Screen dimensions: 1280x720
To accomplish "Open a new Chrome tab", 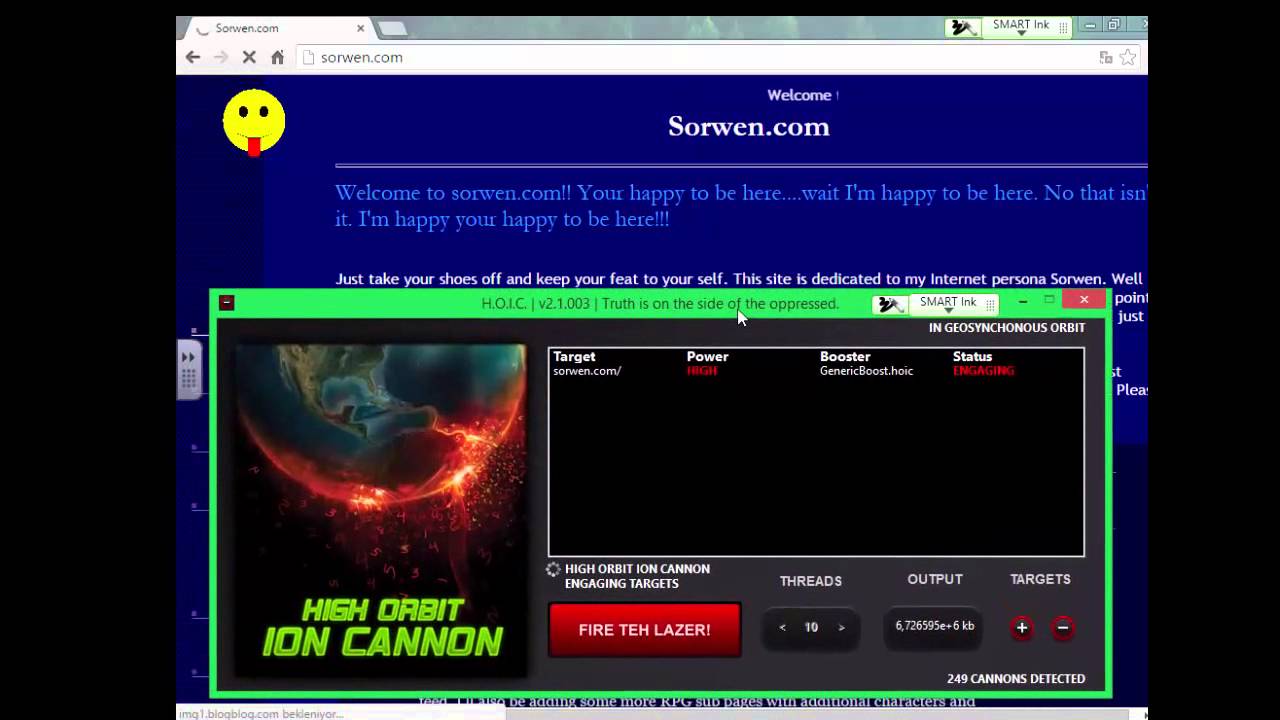I will pos(392,28).
